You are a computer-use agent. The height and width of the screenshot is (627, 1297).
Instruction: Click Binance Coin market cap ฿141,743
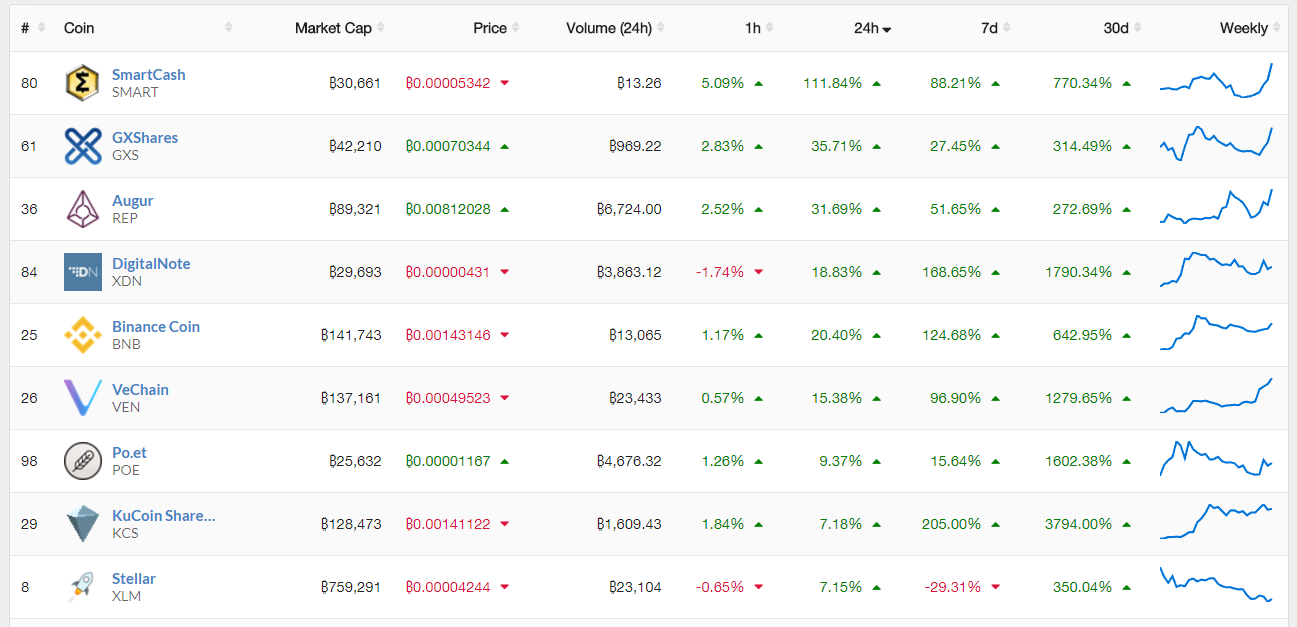point(351,335)
